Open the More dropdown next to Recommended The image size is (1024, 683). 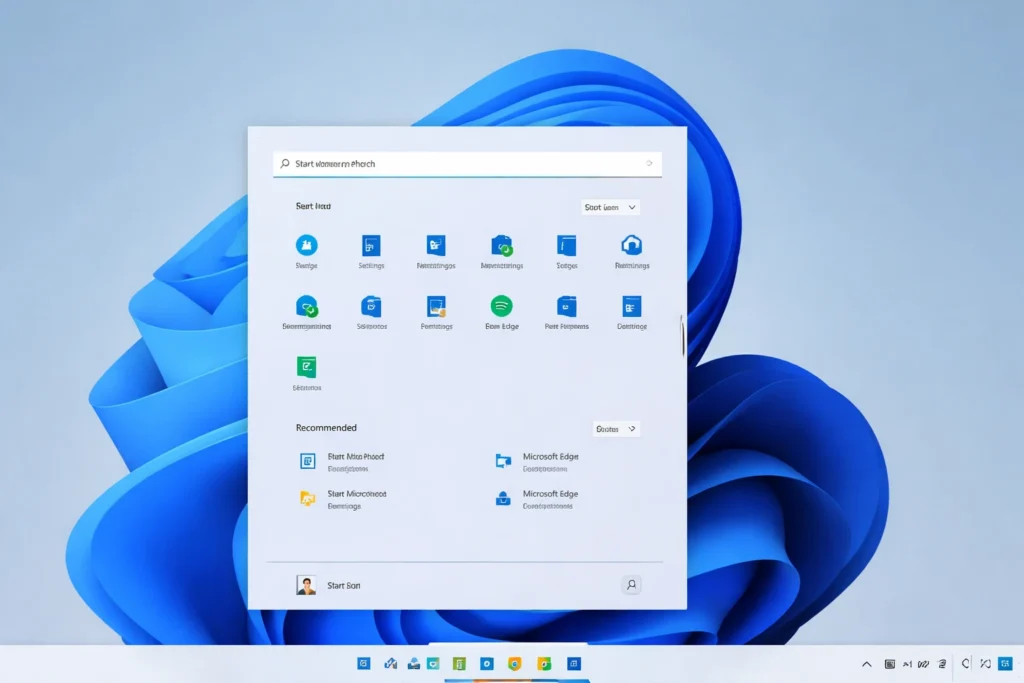617,428
